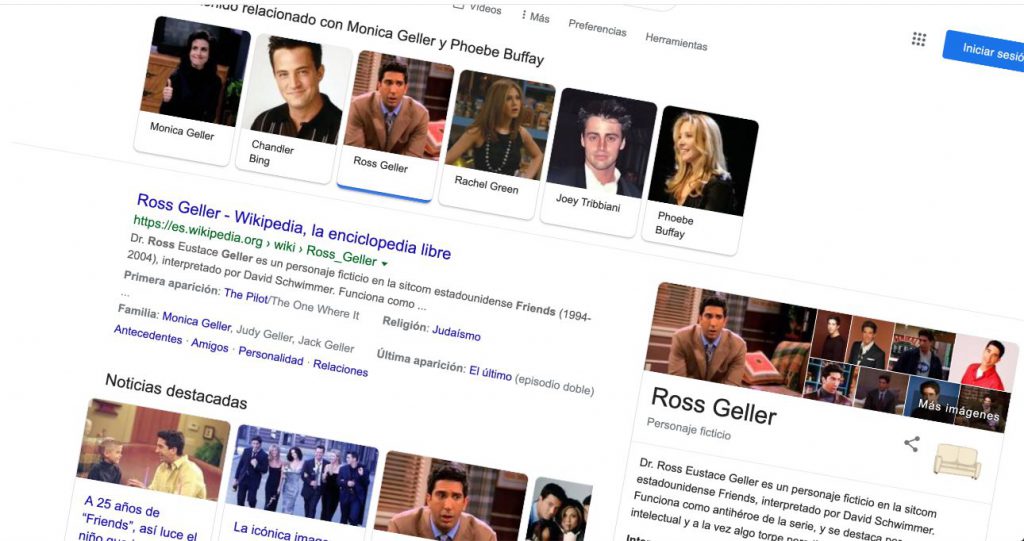Viewport: 1024px width, 541px height.
Task: Switch to the Vídeos search tab
Action: coord(477,8)
